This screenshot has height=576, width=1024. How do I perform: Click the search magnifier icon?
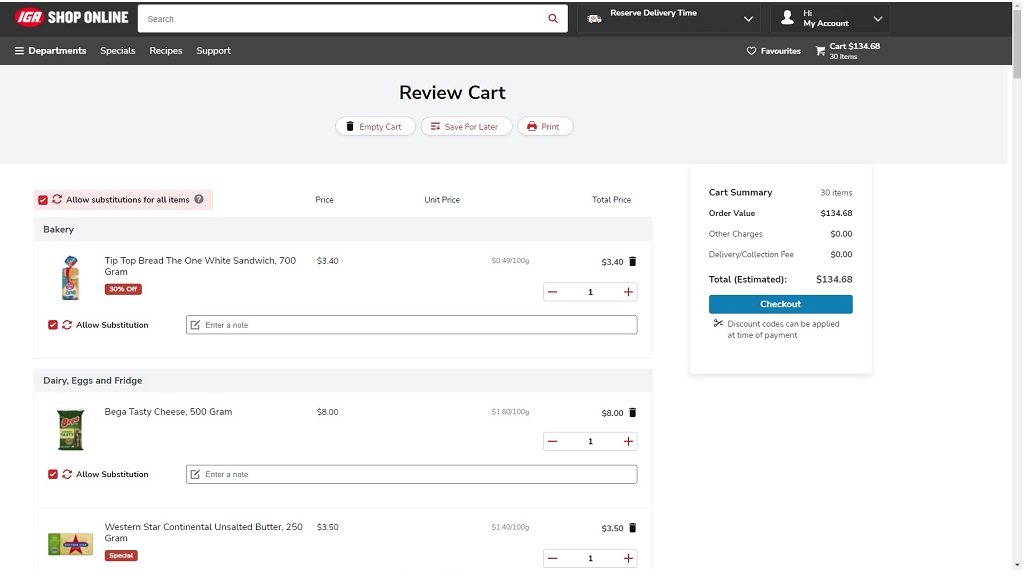(553, 19)
